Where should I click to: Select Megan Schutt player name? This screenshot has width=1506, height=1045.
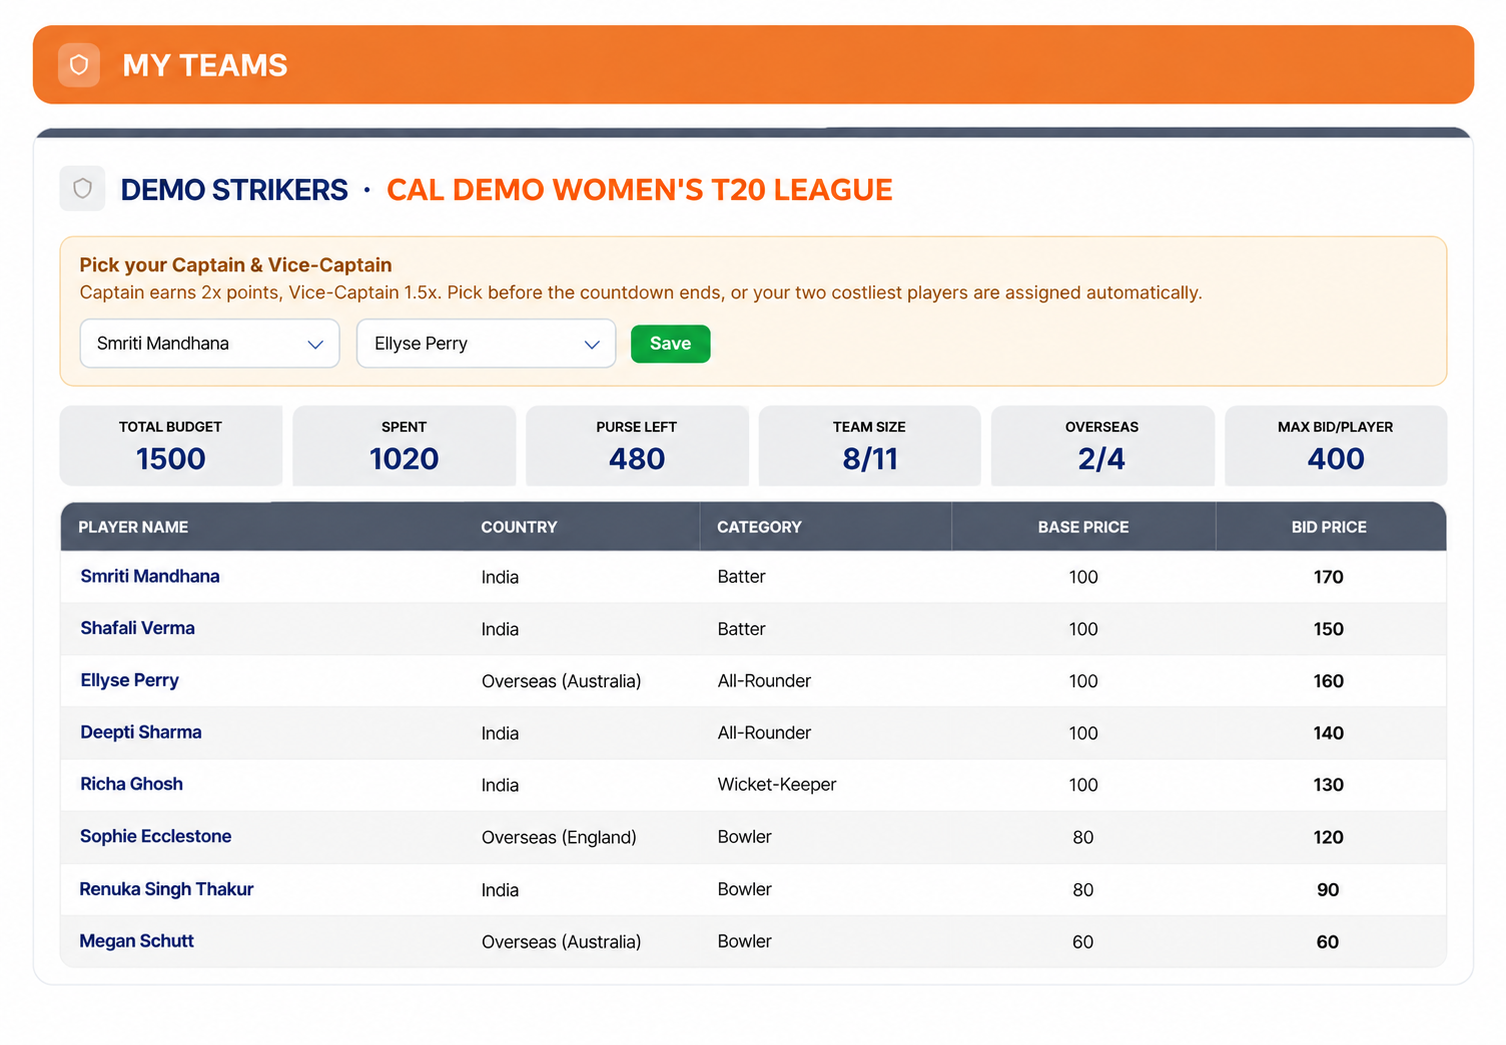tap(137, 941)
